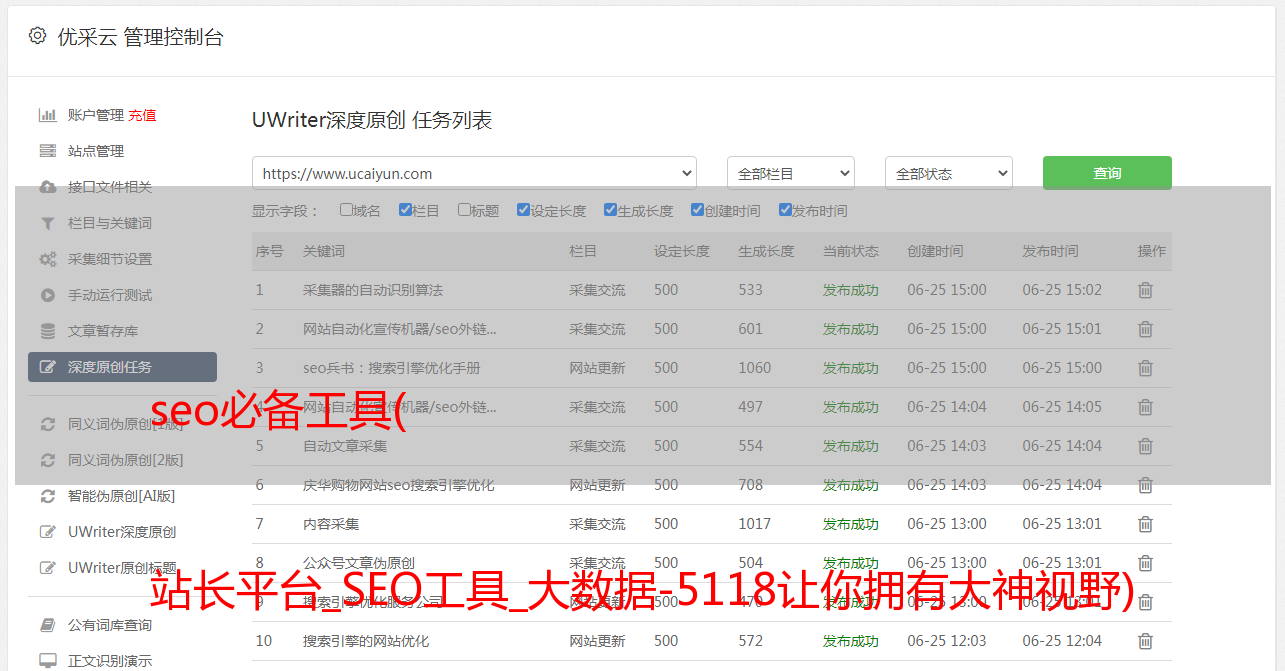Screen dimensions: 1285x671
Task: Click the 网站更新 column cell for 搜索引擎的网站优化
Action: (x=597, y=641)
